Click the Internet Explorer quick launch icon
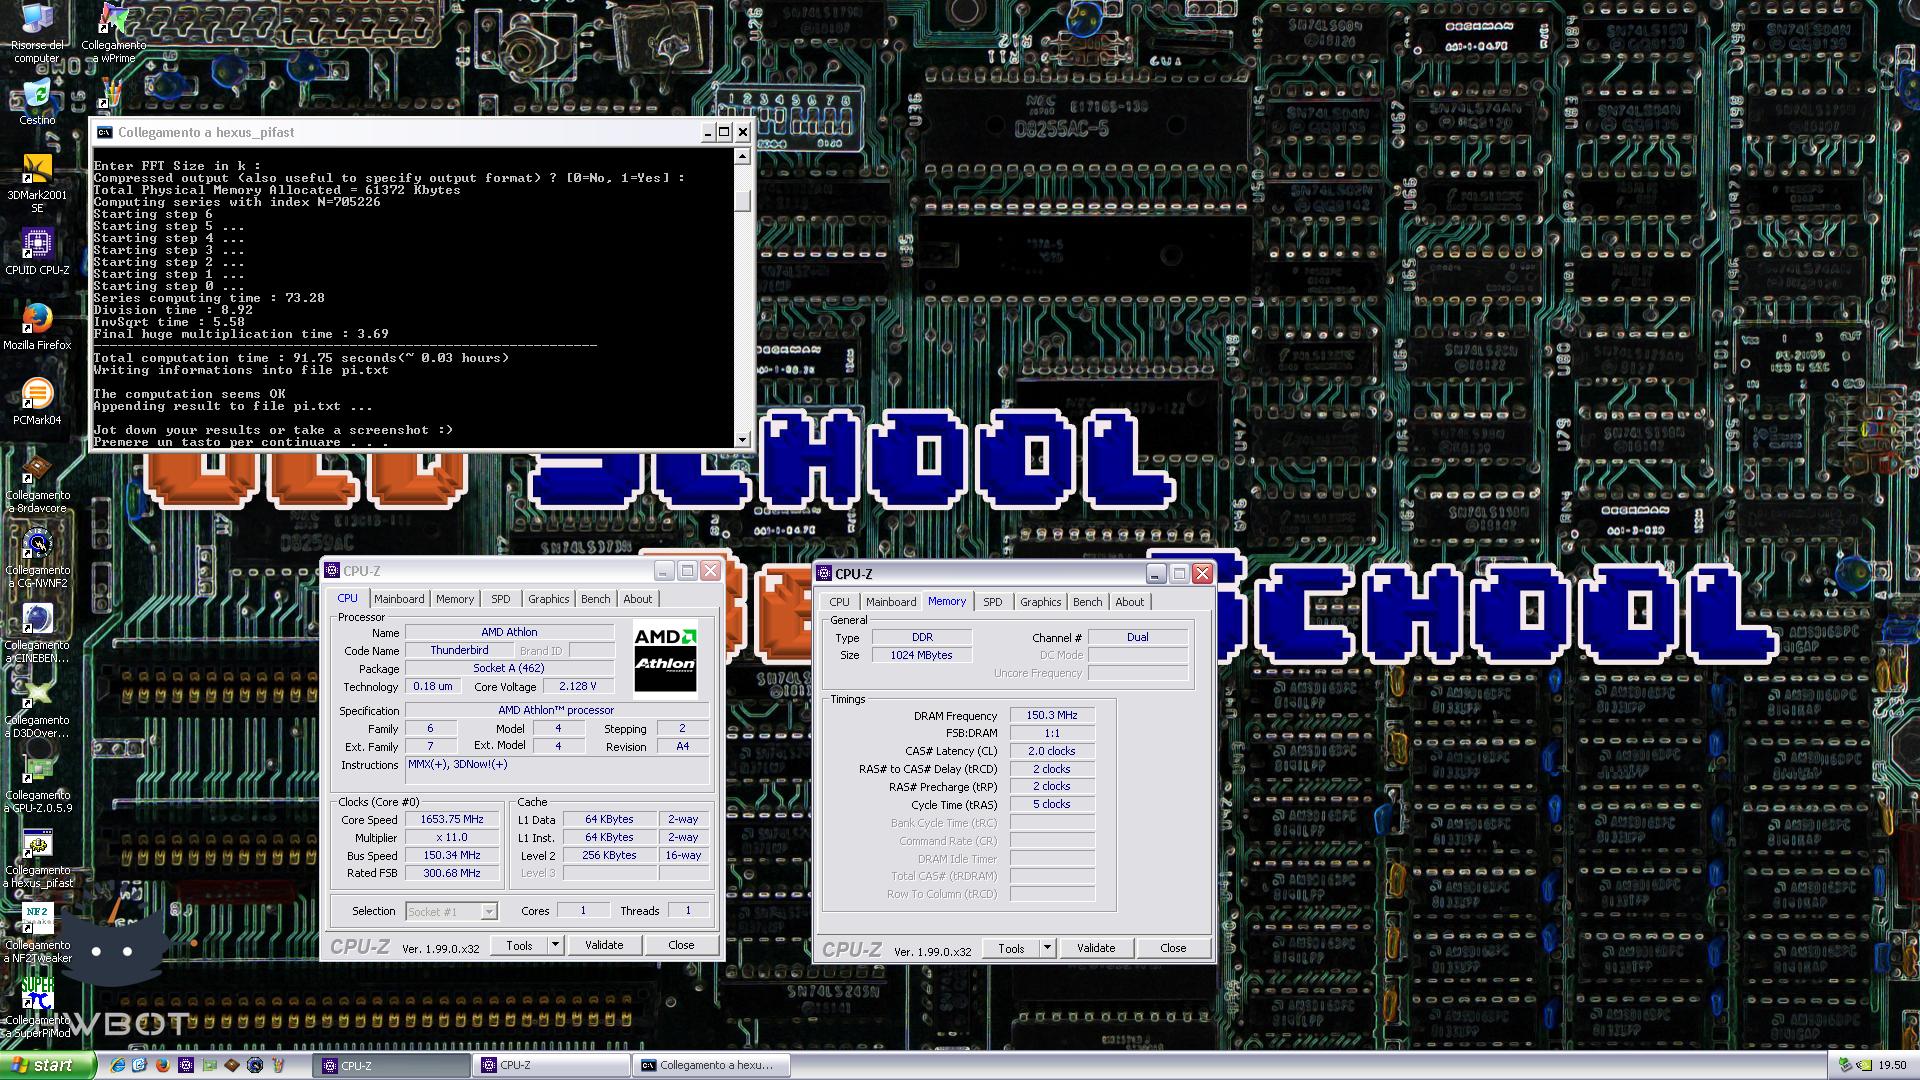This screenshot has width=1920, height=1080. tap(117, 1065)
